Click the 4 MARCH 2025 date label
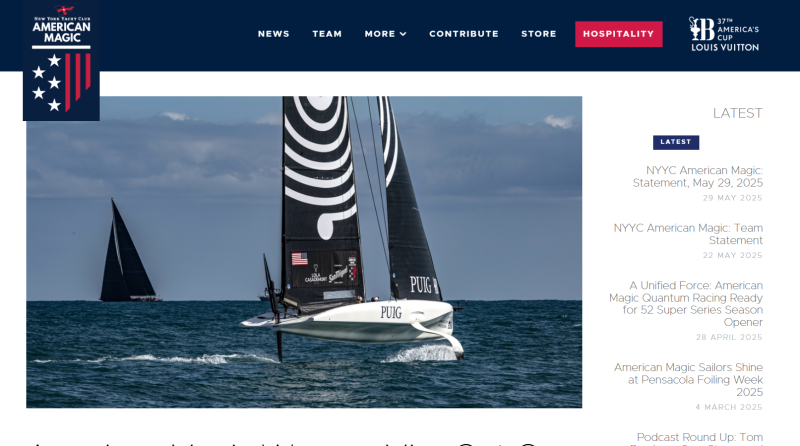This screenshot has height=446, width=800. click(729, 407)
